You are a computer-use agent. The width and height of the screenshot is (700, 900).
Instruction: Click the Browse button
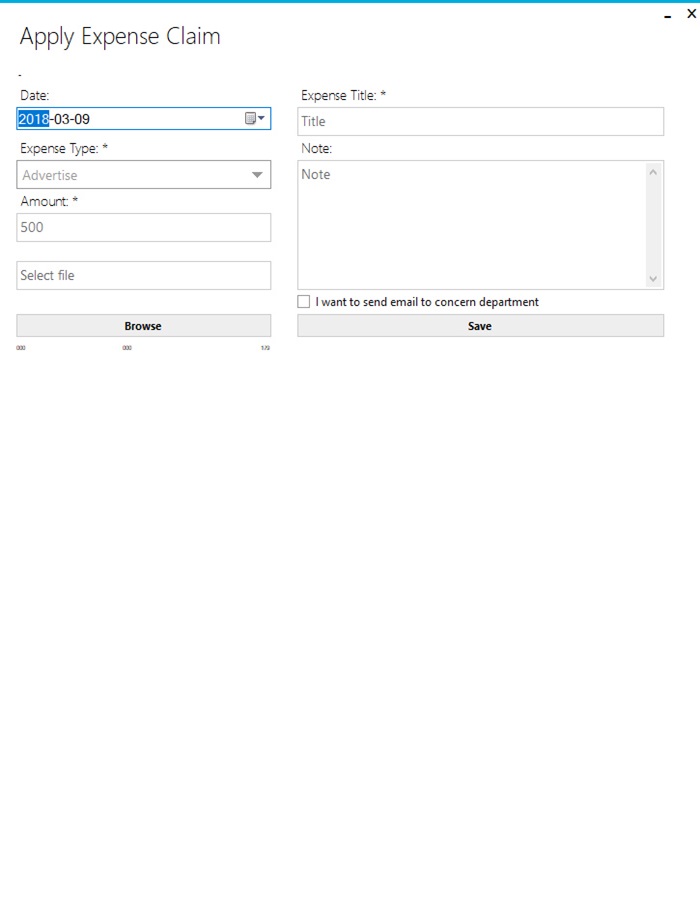pos(143,325)
